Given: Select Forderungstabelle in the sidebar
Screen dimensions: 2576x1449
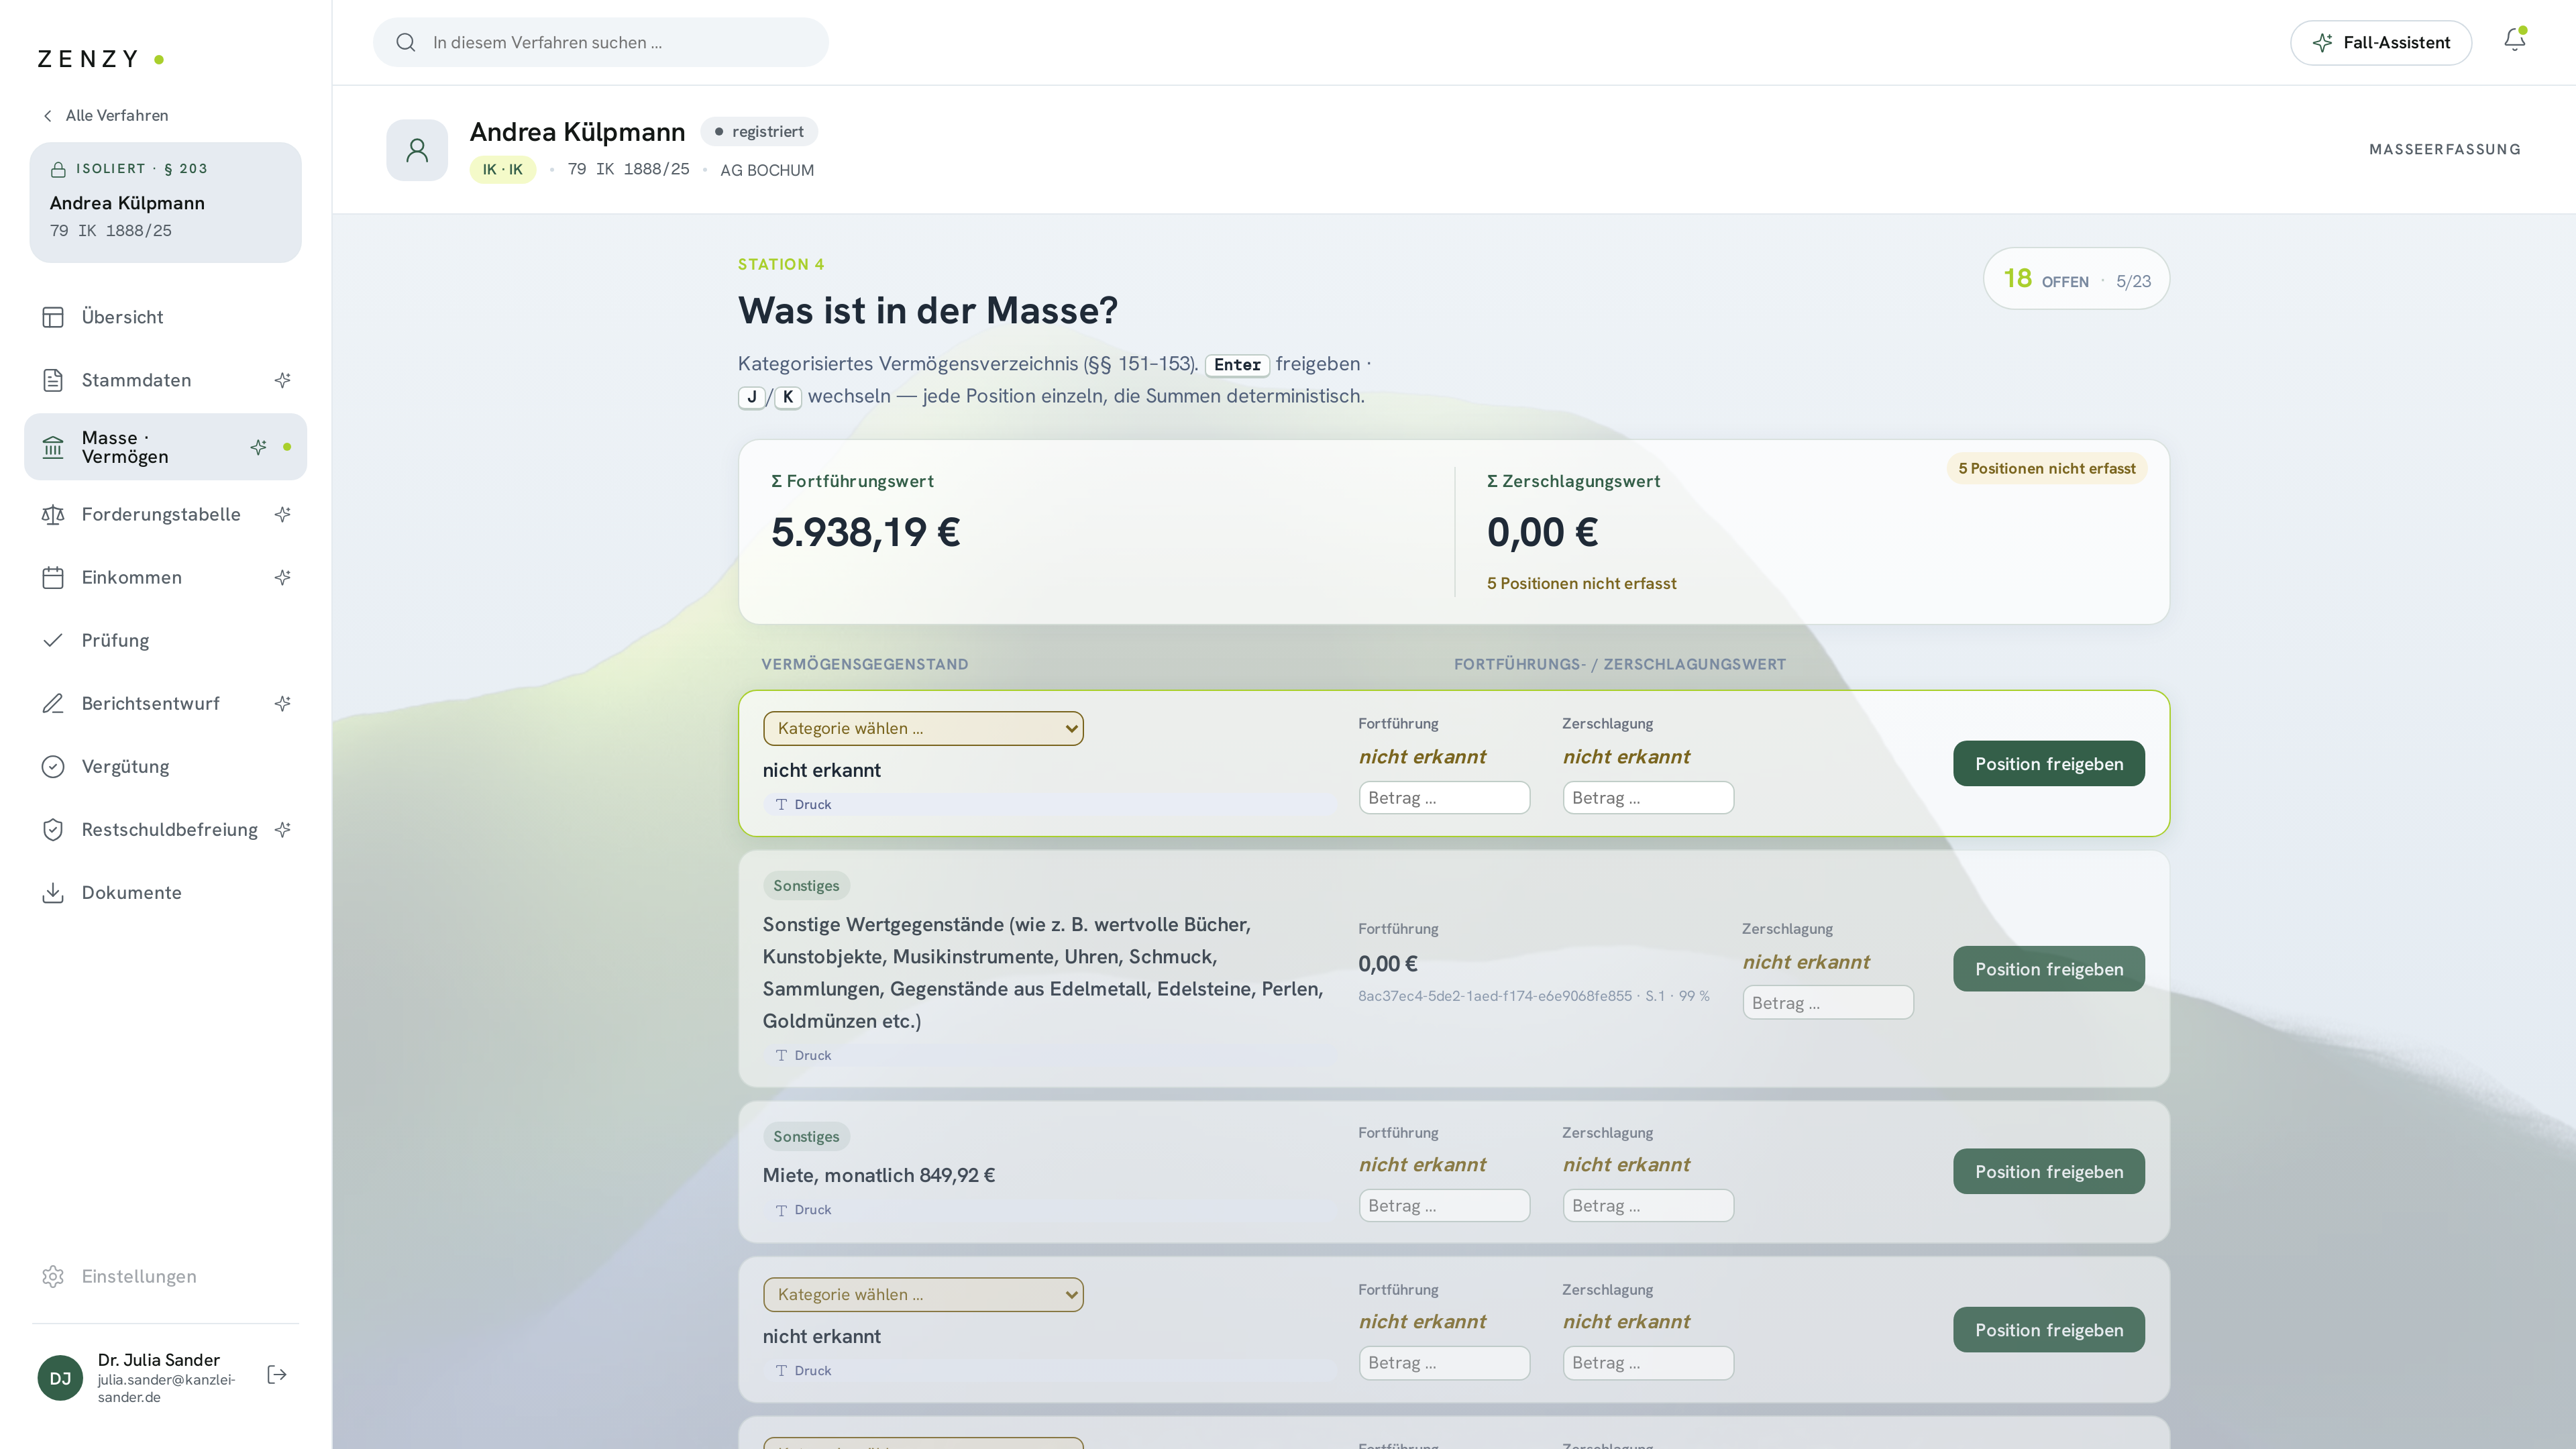Looking at the screenshot, I should coord(165,514).
